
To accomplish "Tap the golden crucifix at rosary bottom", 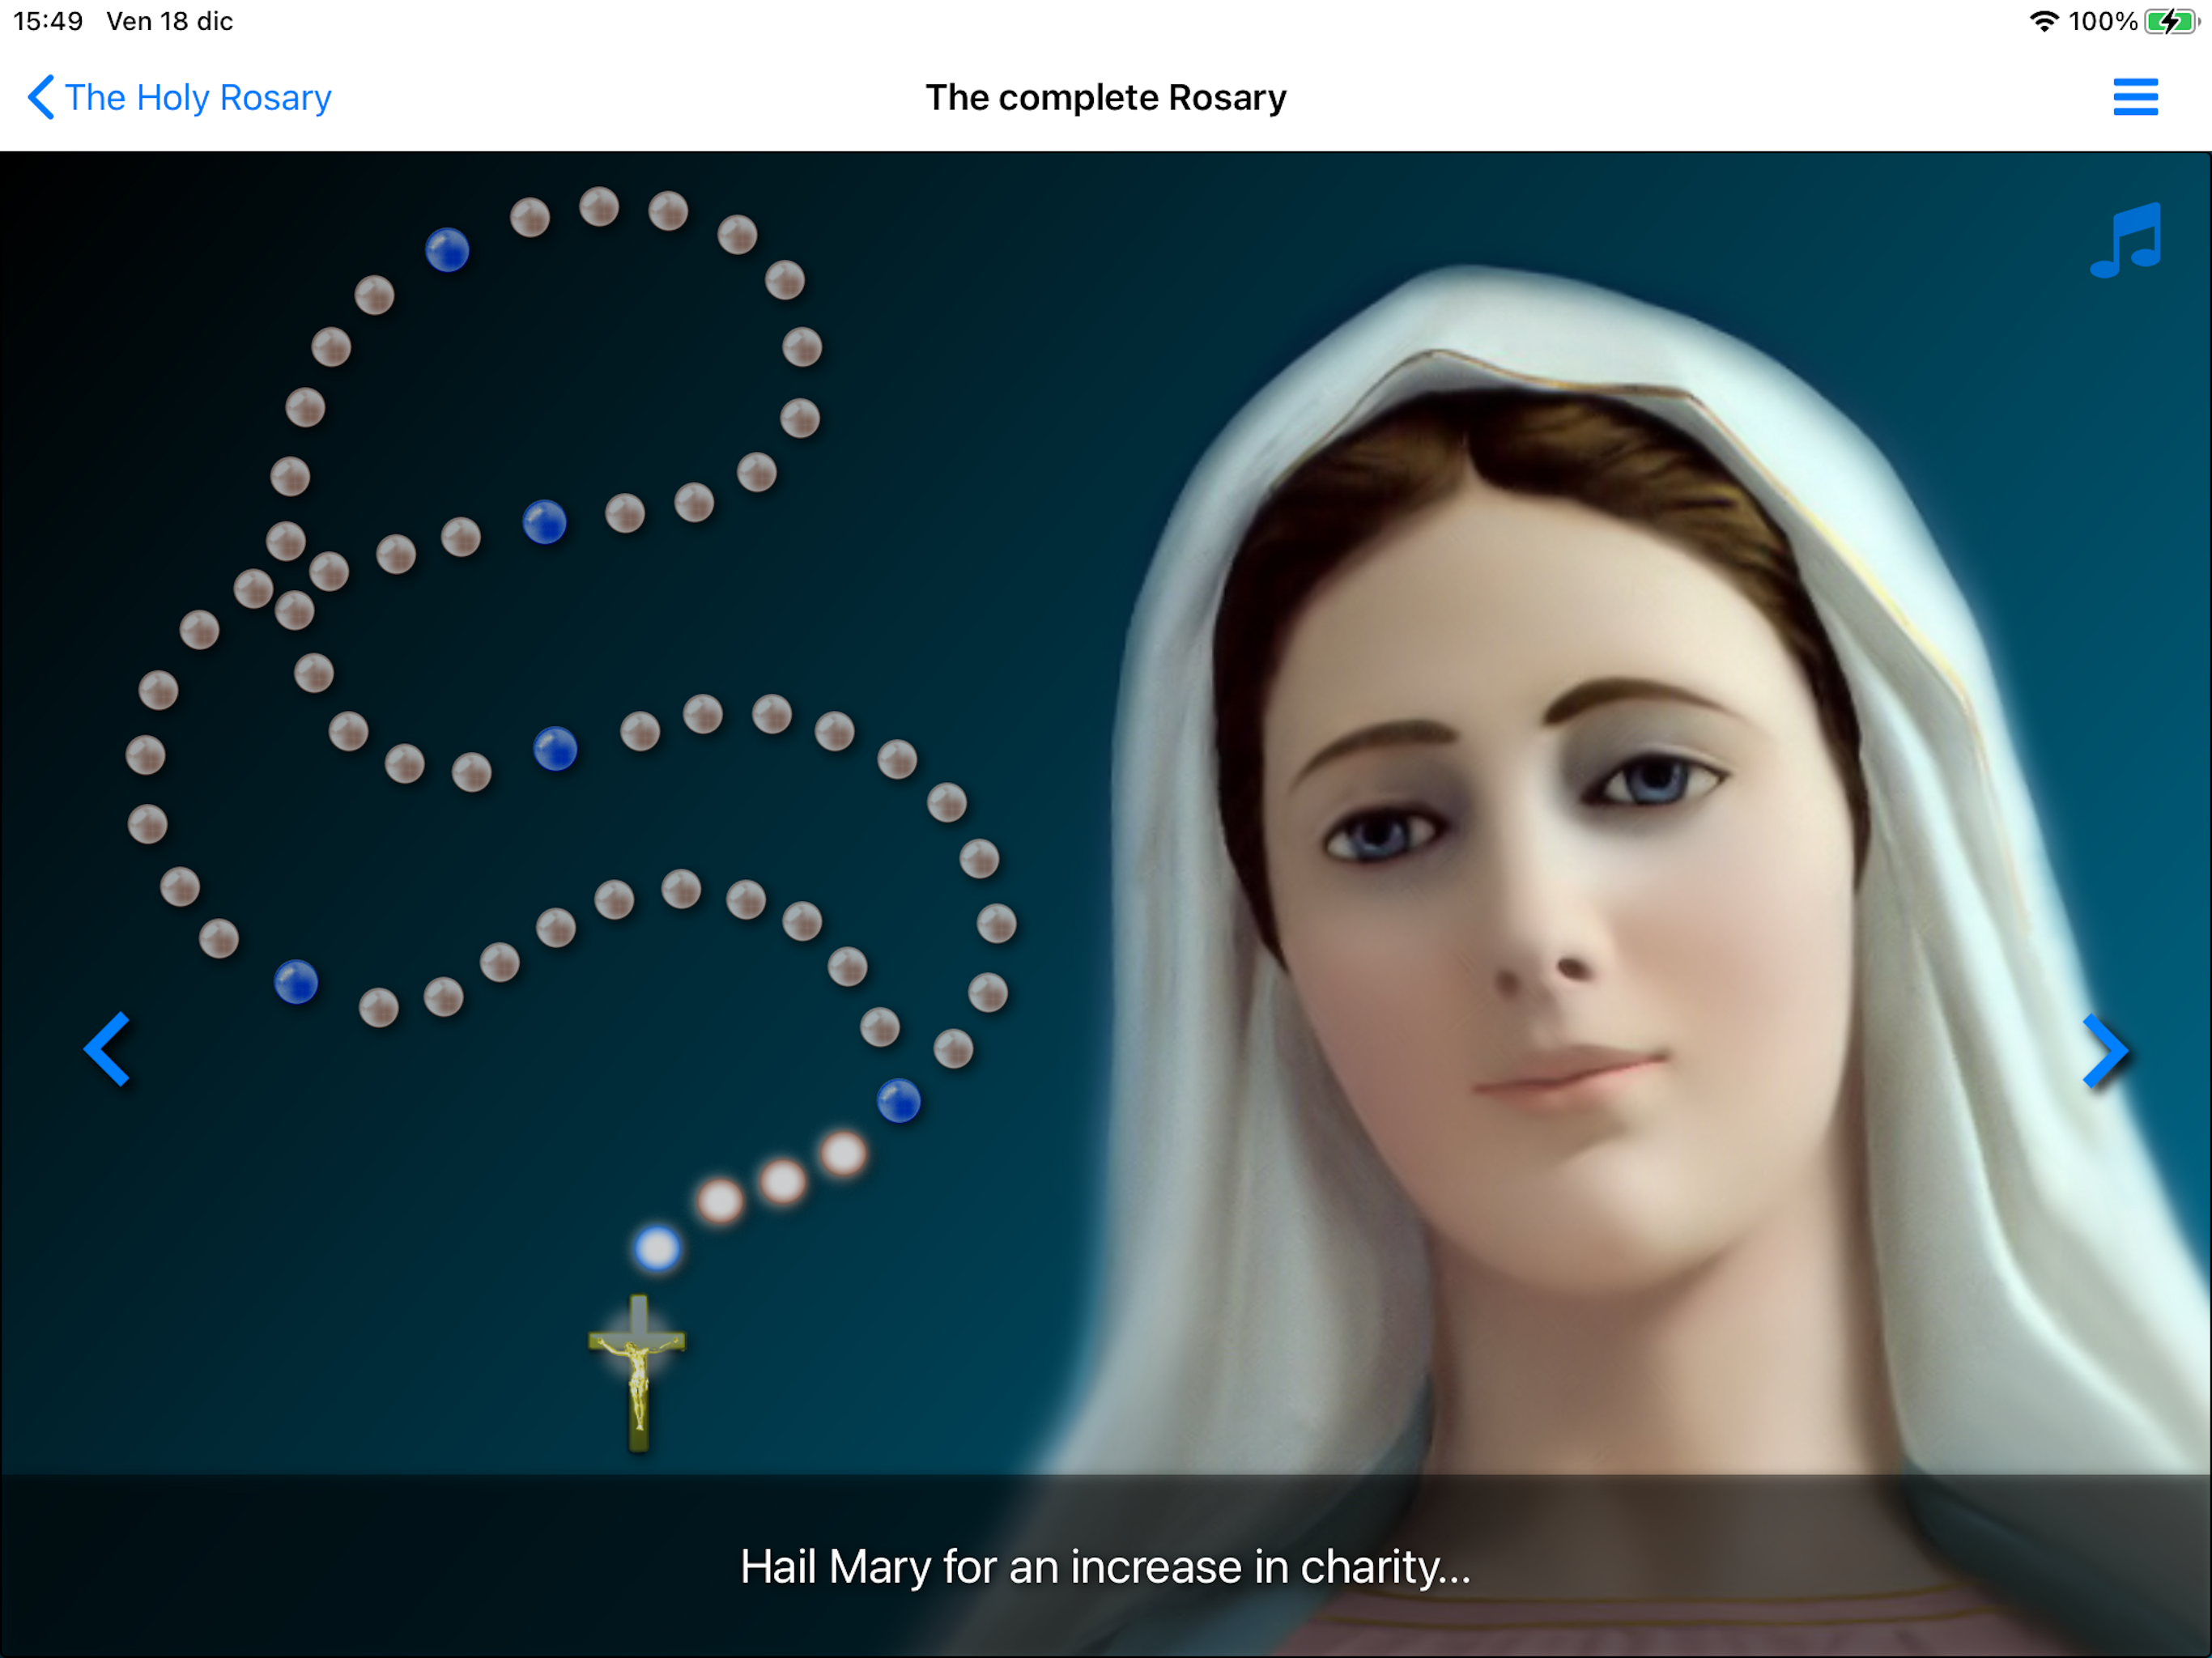I will [x=638, y=1372].
